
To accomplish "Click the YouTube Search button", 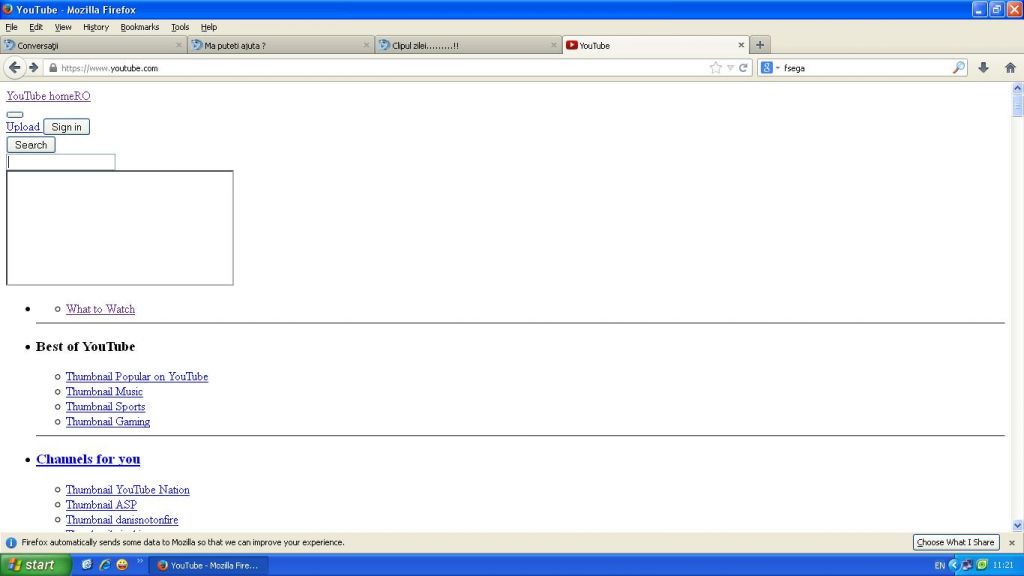I will tap(31, 145).
